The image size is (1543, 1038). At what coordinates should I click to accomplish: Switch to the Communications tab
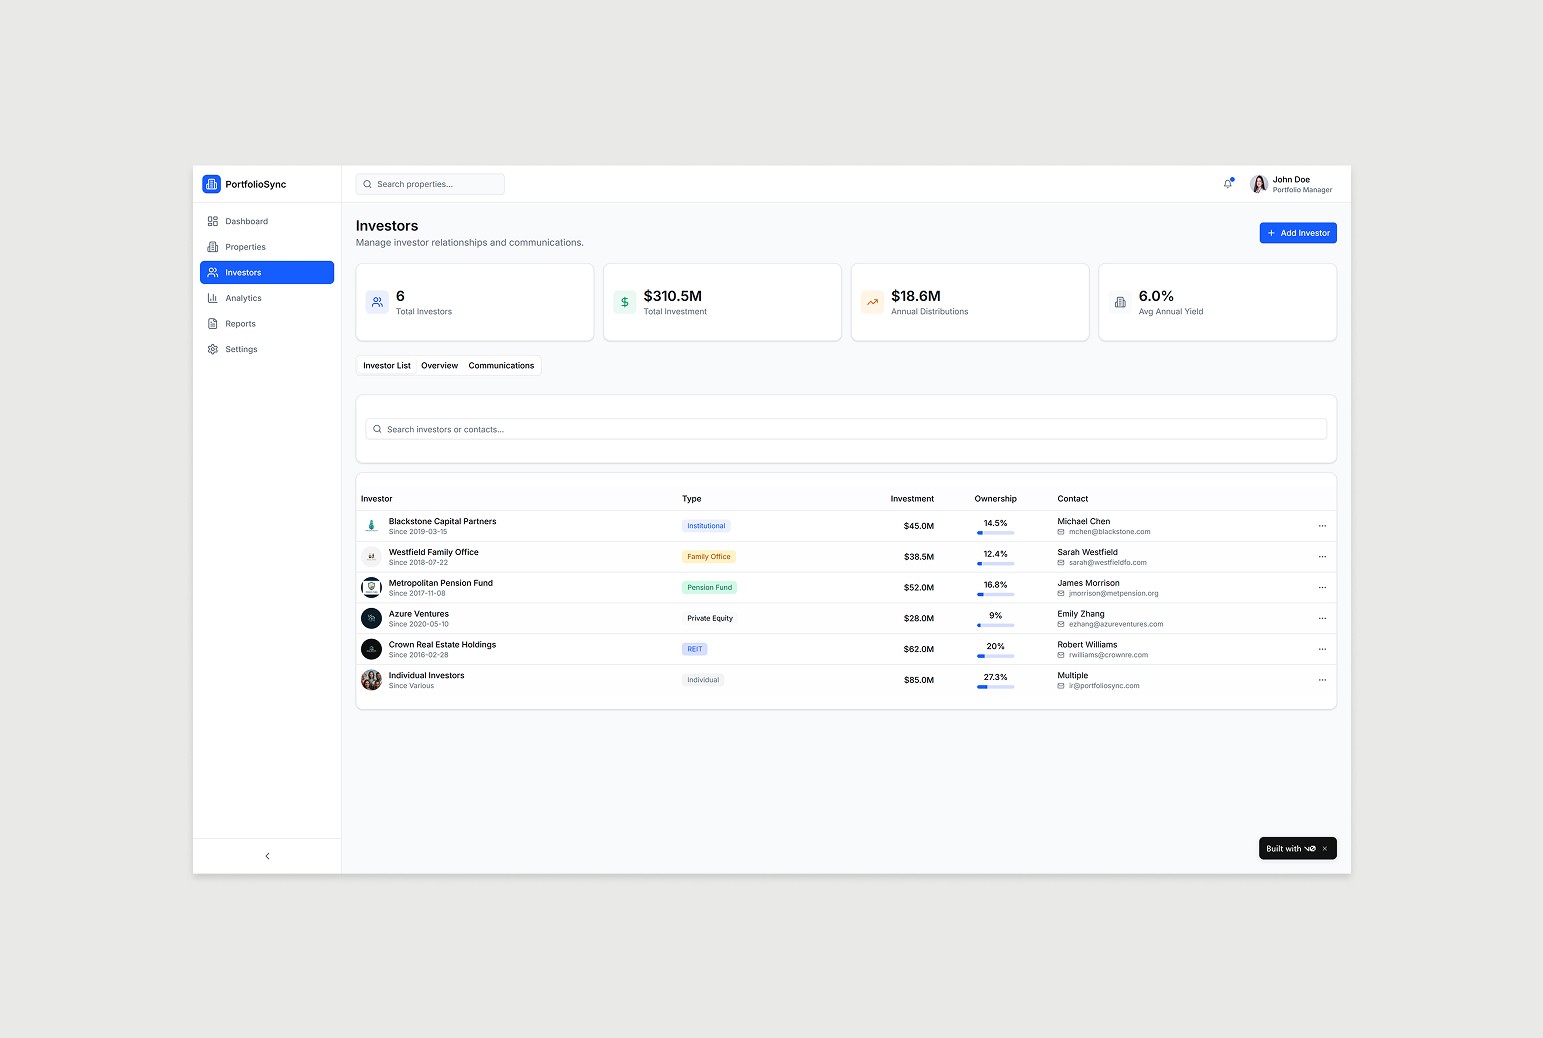[x=501, y=366]
